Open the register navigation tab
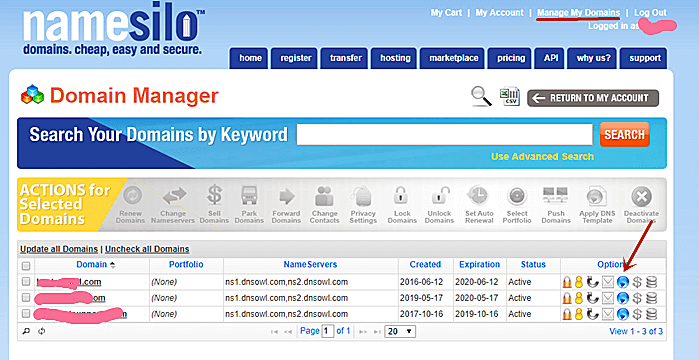The width and height of the screenshot is (699, 360). coord(295,58)
